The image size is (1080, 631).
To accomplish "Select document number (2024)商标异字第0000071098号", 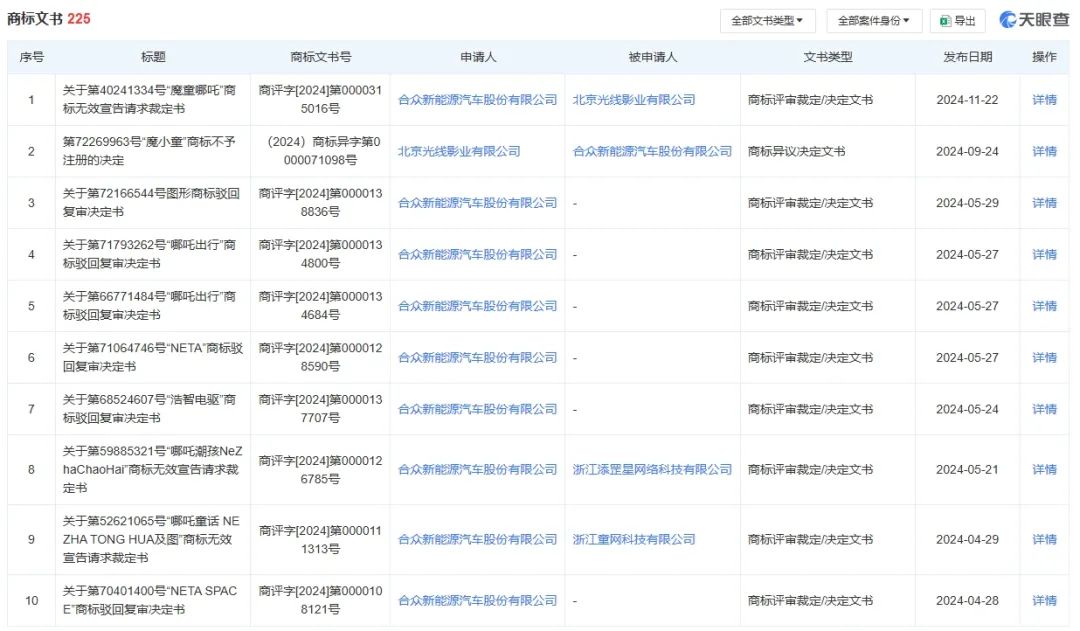I will point(320,152).
